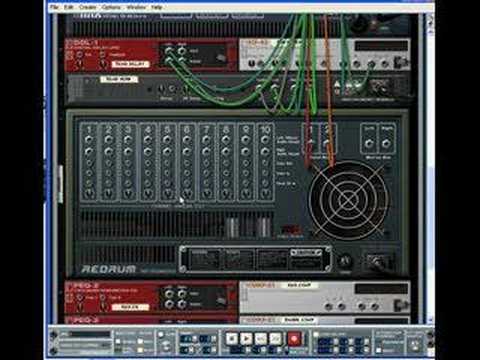This screenshot has height=360, width=480.
Task: Click Redrum channel 5 Pitch CV In jack
Action: coord(167,183)
